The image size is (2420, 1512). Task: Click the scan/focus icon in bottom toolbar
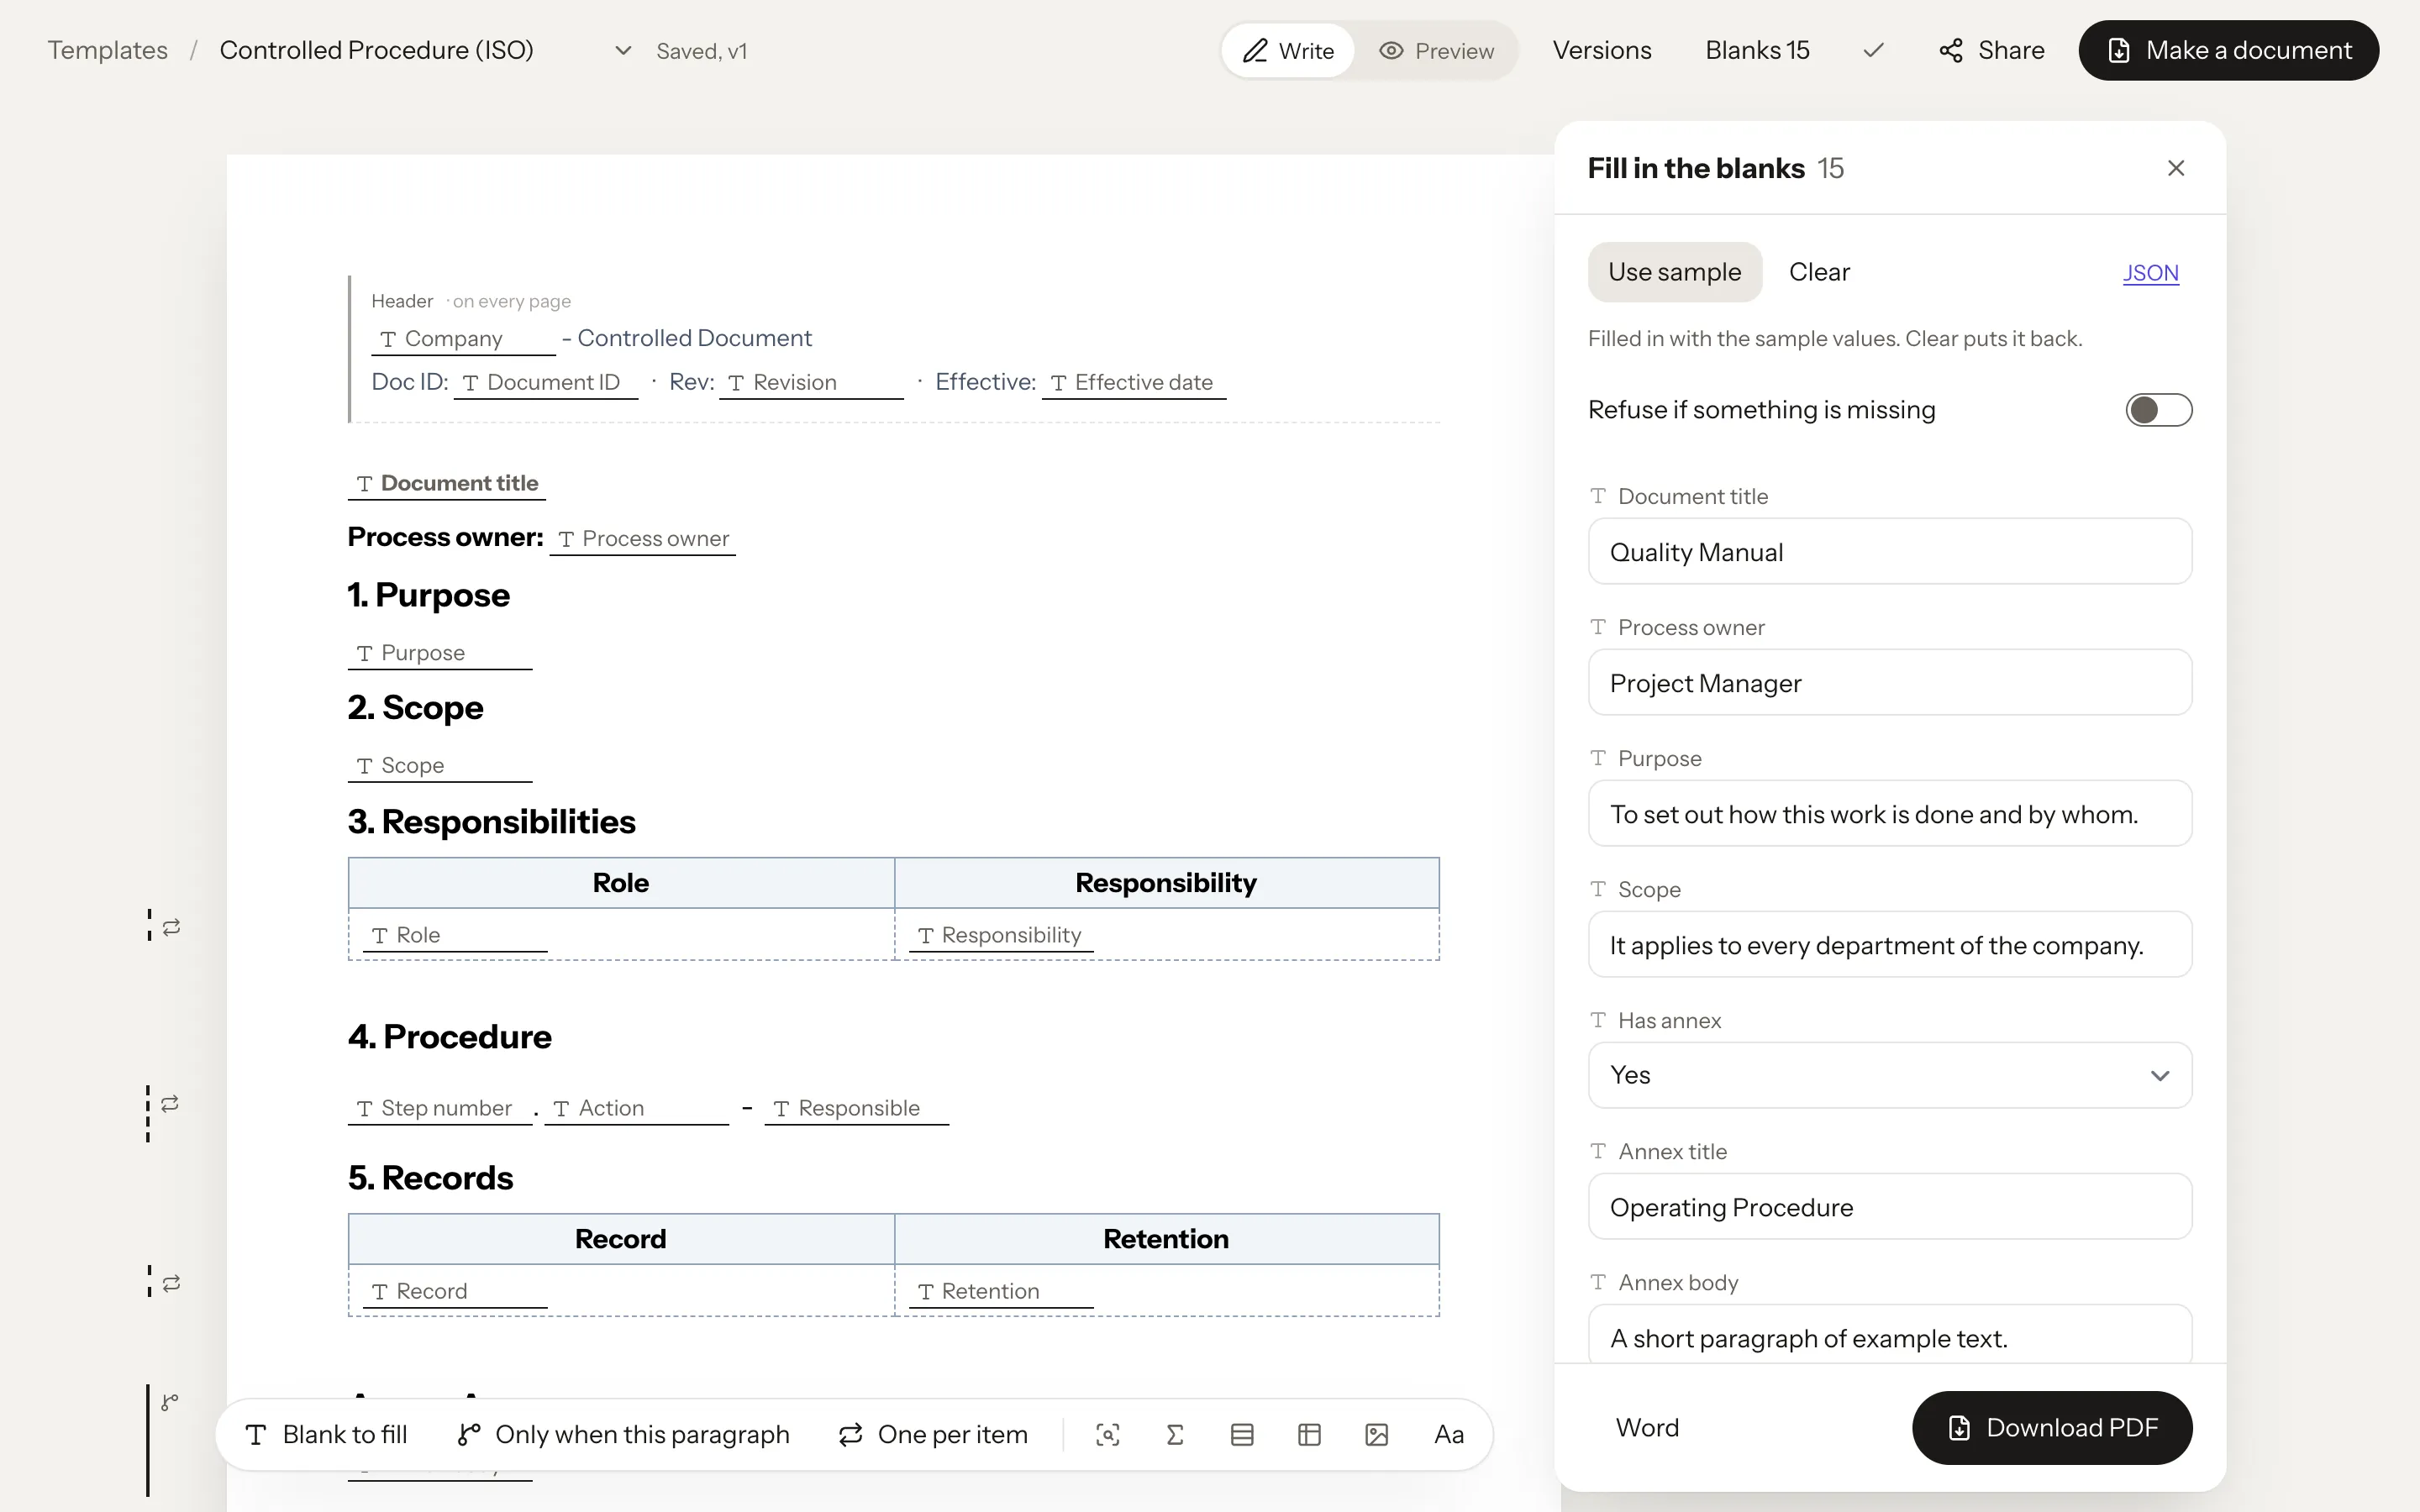coord(1107,1434)
